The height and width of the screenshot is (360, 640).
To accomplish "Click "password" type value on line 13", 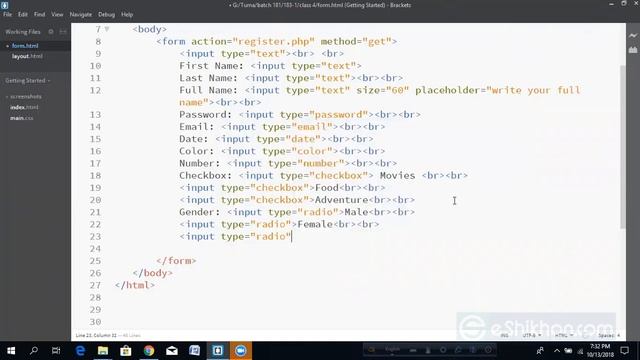I will point(338,115).
